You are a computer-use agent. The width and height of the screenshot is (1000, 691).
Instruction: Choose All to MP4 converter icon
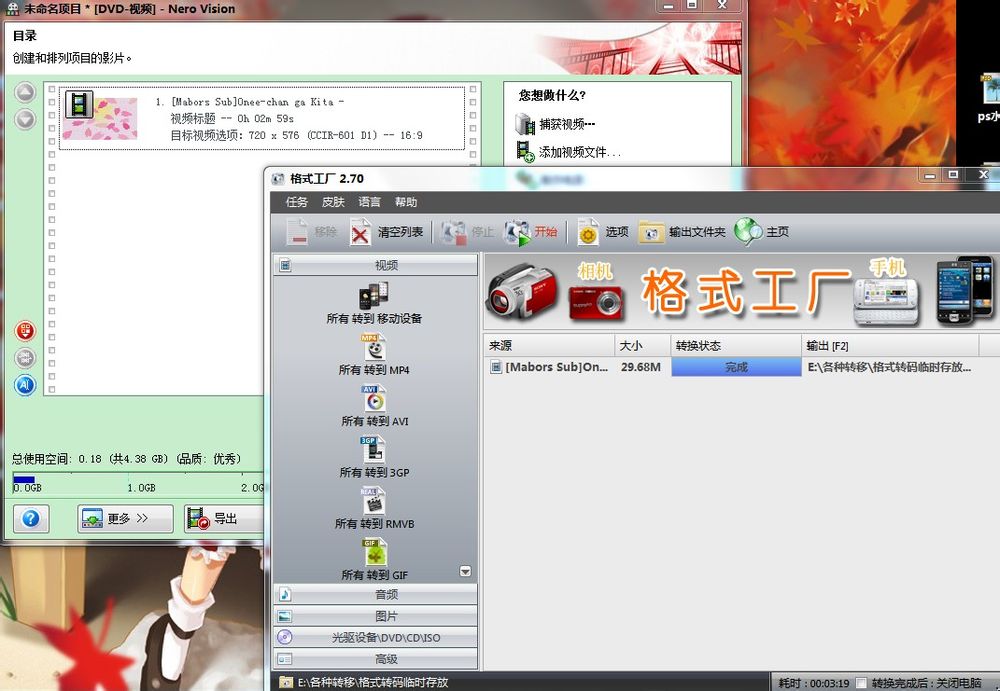[x=374, y=348]
